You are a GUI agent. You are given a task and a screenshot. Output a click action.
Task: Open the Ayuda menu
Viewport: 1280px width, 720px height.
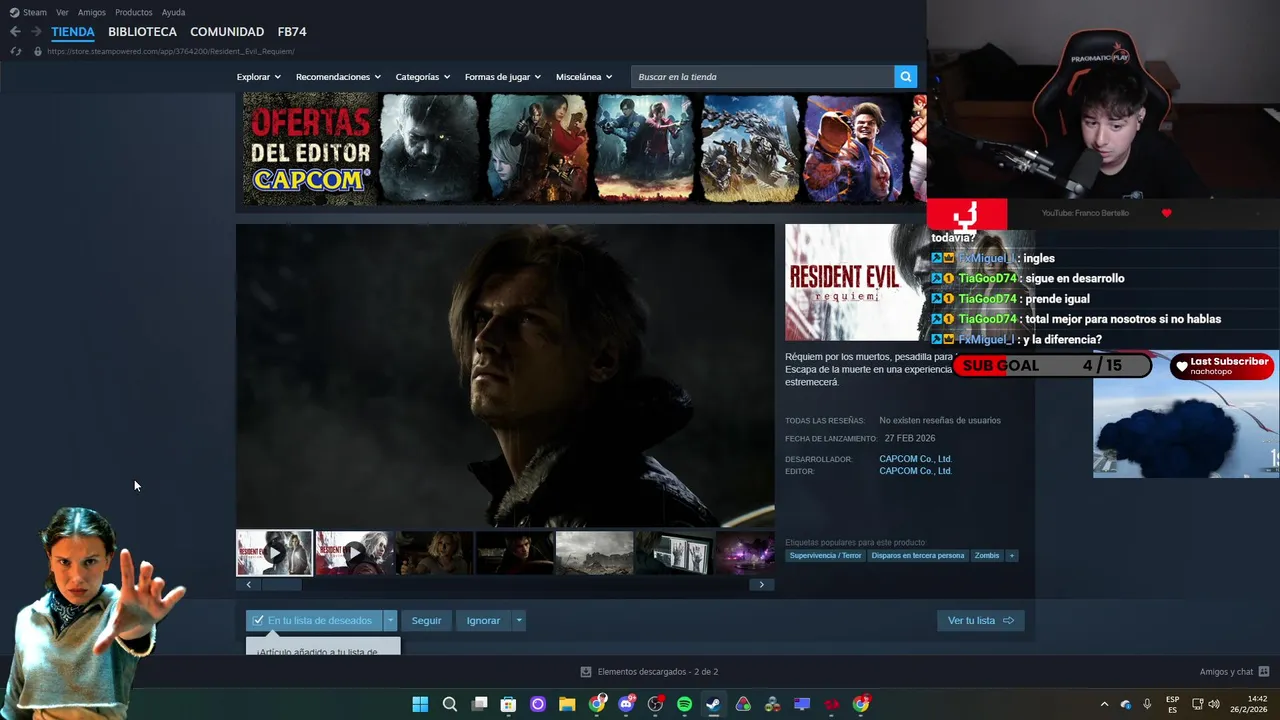(173, 12)
